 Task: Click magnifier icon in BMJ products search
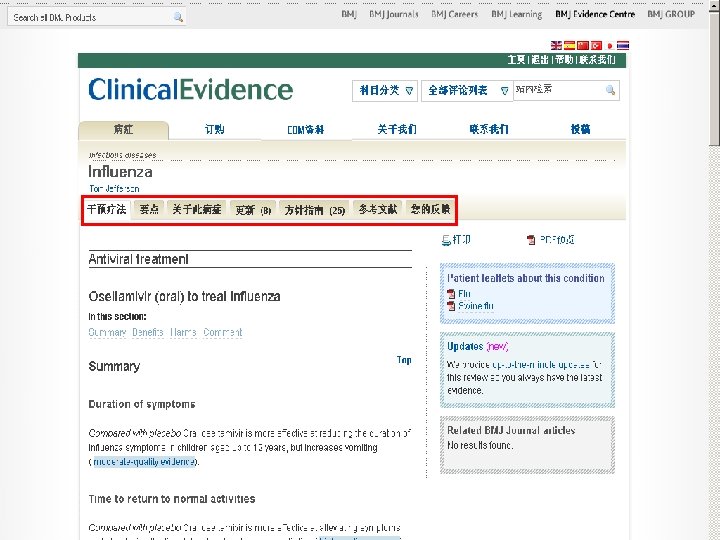pyautogui.click(x=178, y=17)
